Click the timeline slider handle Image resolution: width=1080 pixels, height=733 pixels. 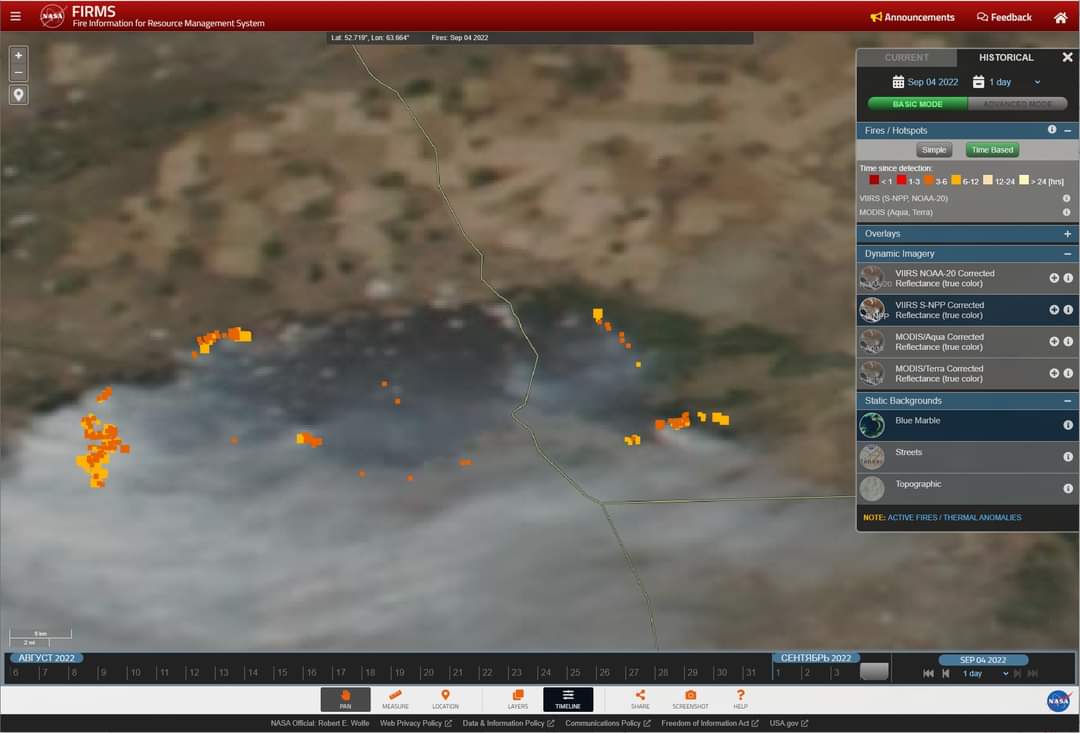pyautogui.click(x=873, y=672)
